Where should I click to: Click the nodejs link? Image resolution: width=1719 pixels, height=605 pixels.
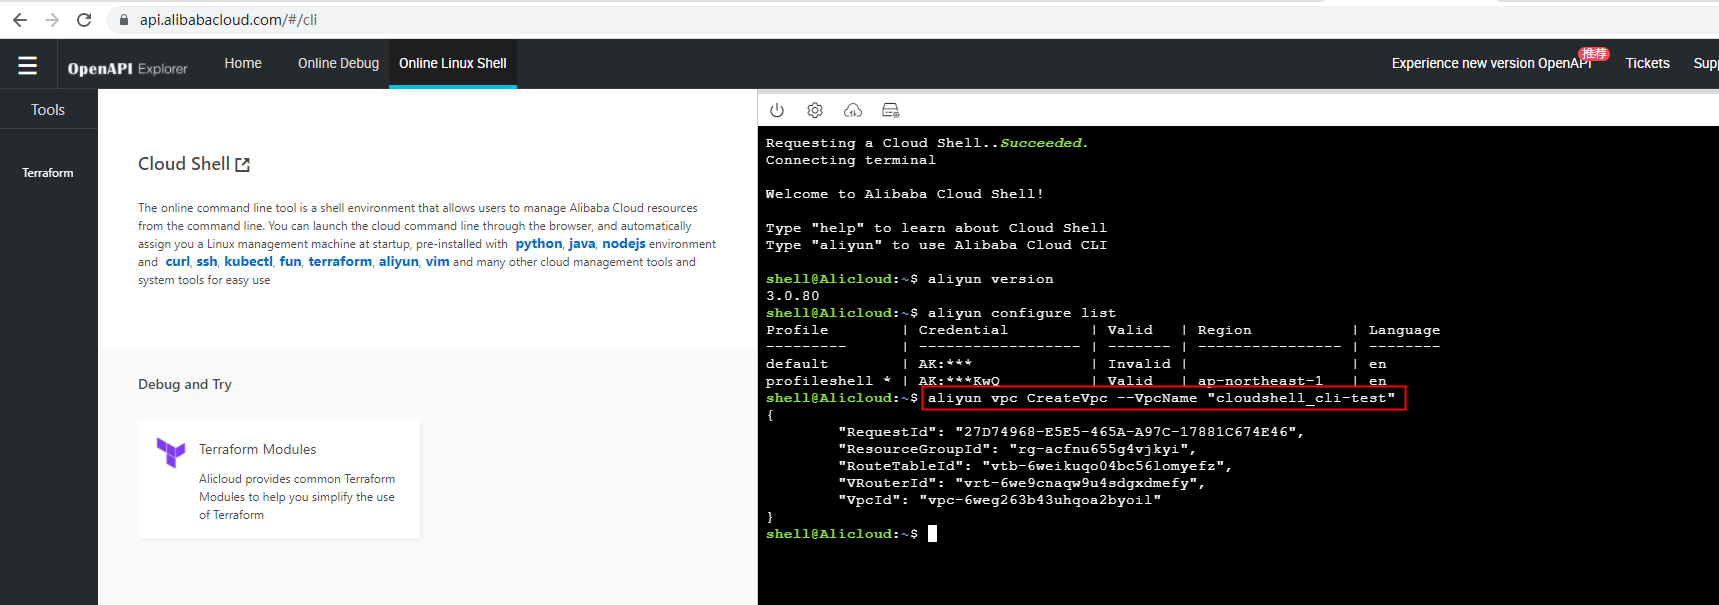pos(624,244)
